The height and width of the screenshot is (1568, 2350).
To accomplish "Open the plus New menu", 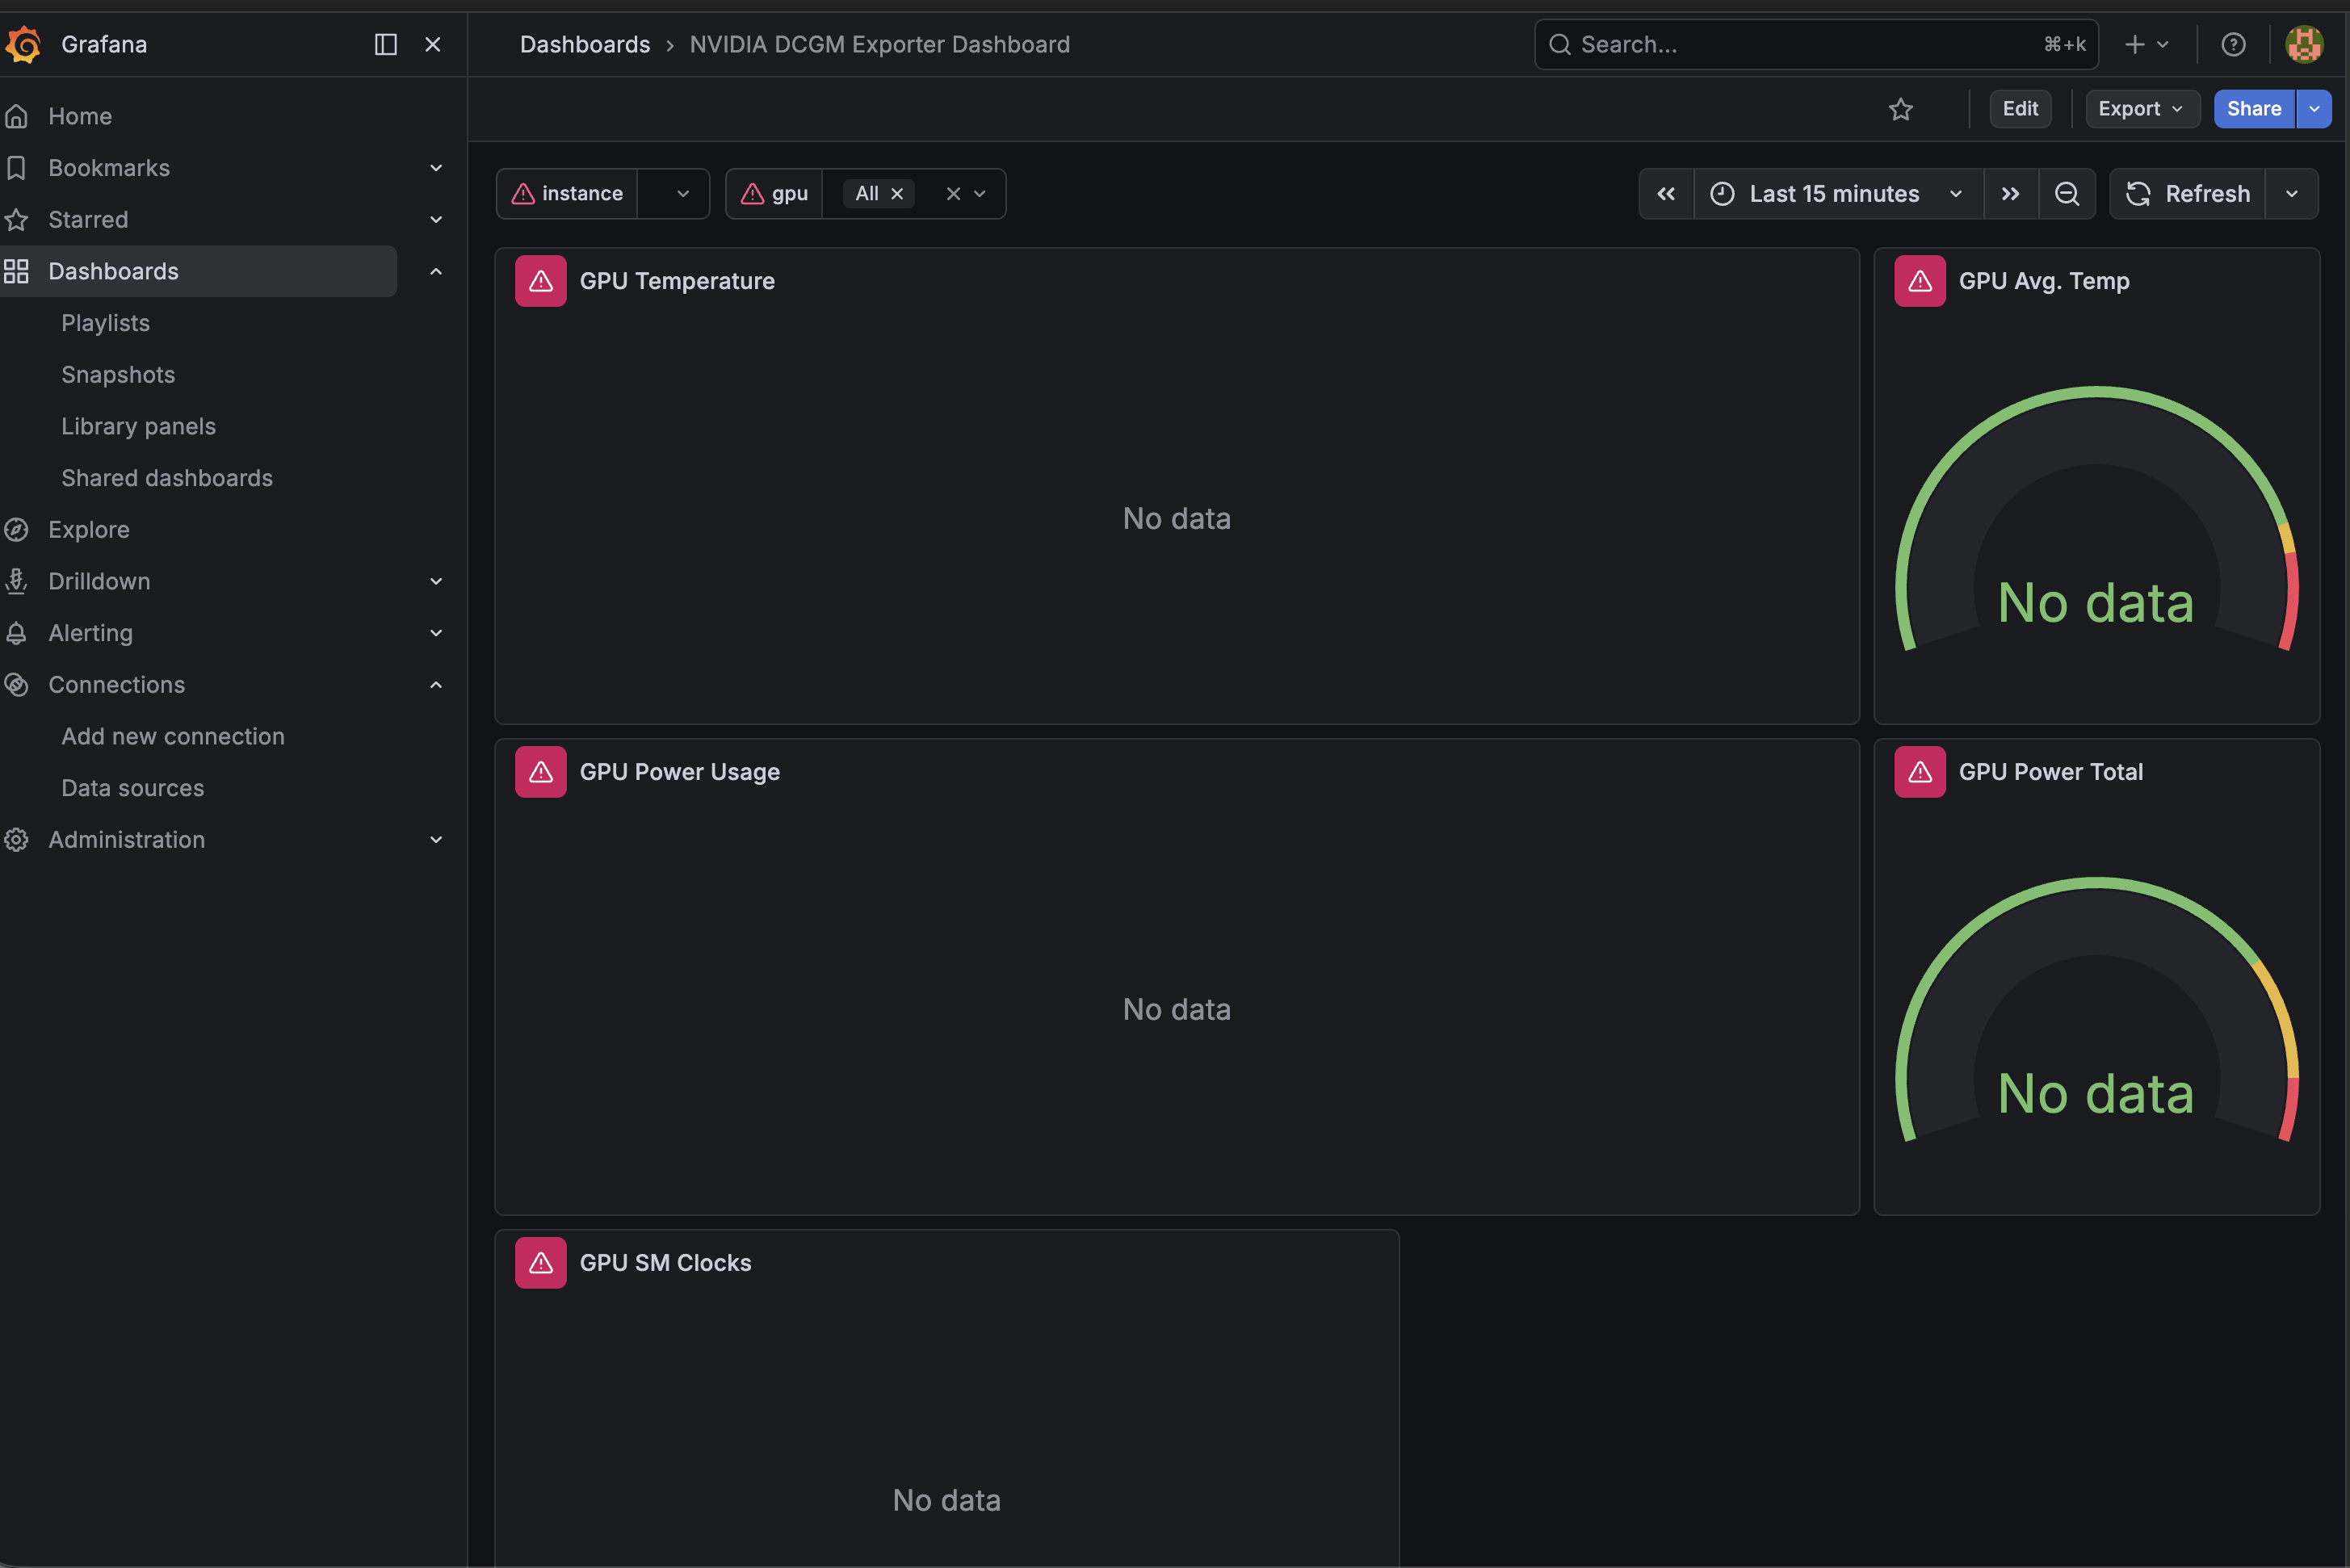I will pos(2146,44).
